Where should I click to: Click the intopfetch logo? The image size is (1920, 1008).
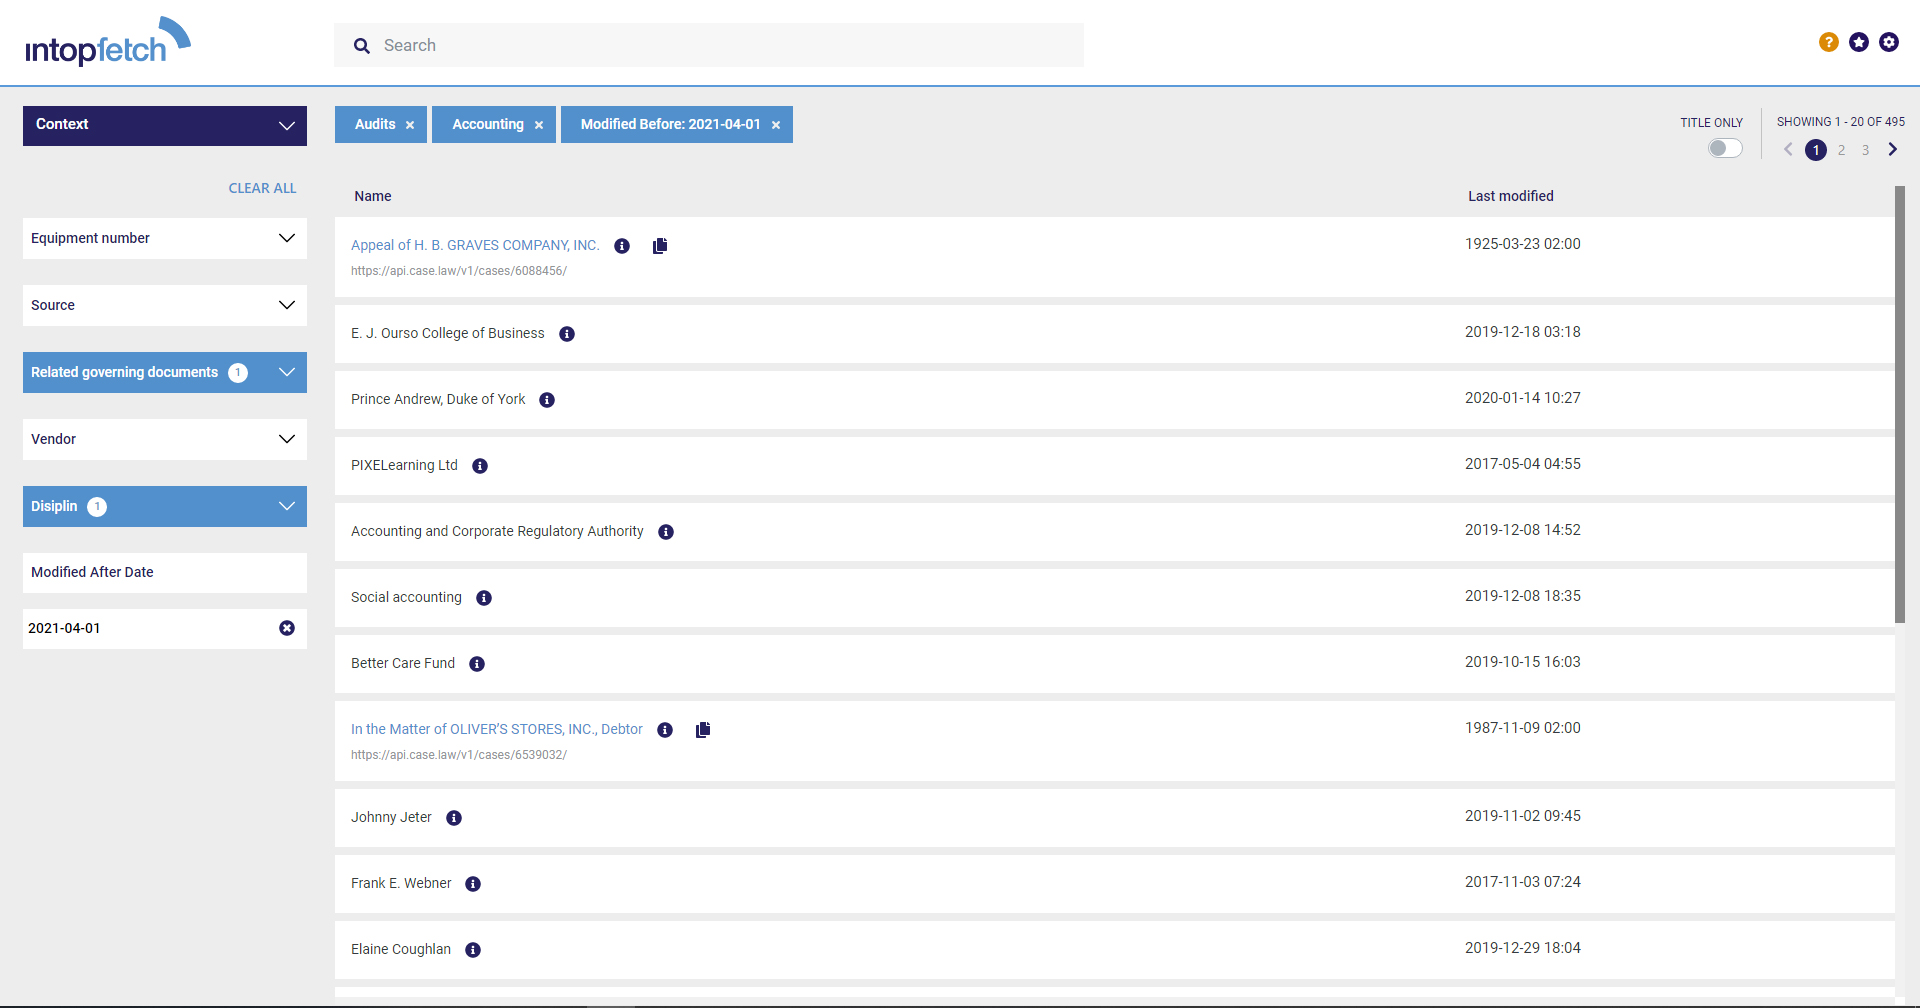click(x=108, y=42)
